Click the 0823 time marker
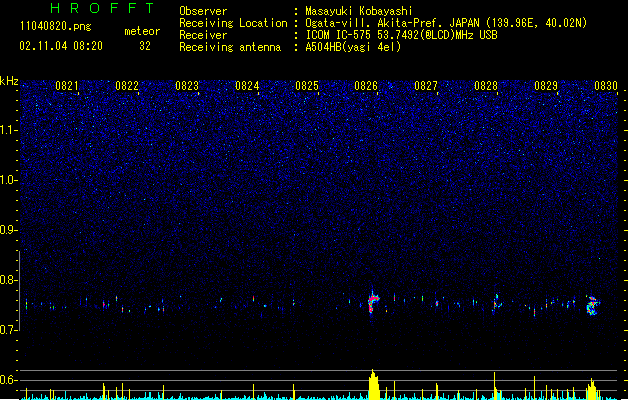 point(187,86)
